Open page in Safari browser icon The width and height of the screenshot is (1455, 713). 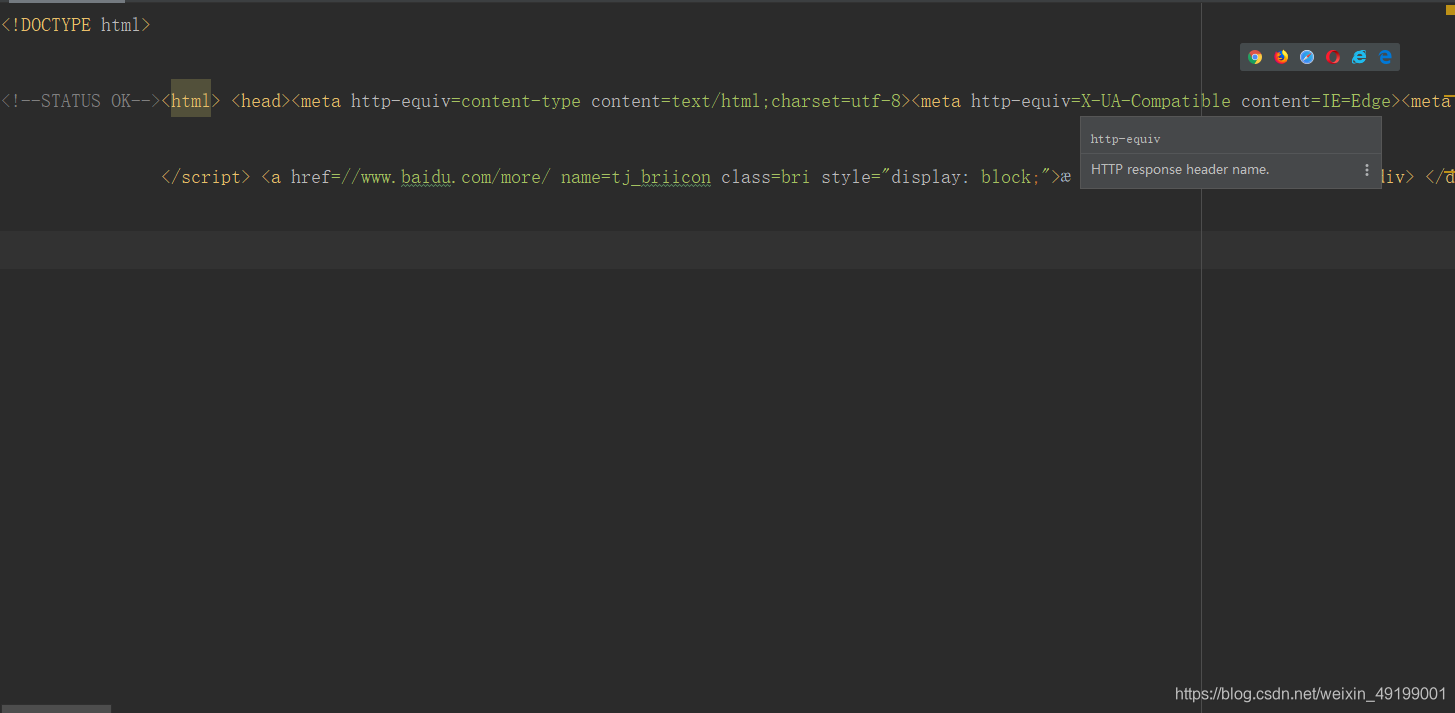[x=1307, y=57]
